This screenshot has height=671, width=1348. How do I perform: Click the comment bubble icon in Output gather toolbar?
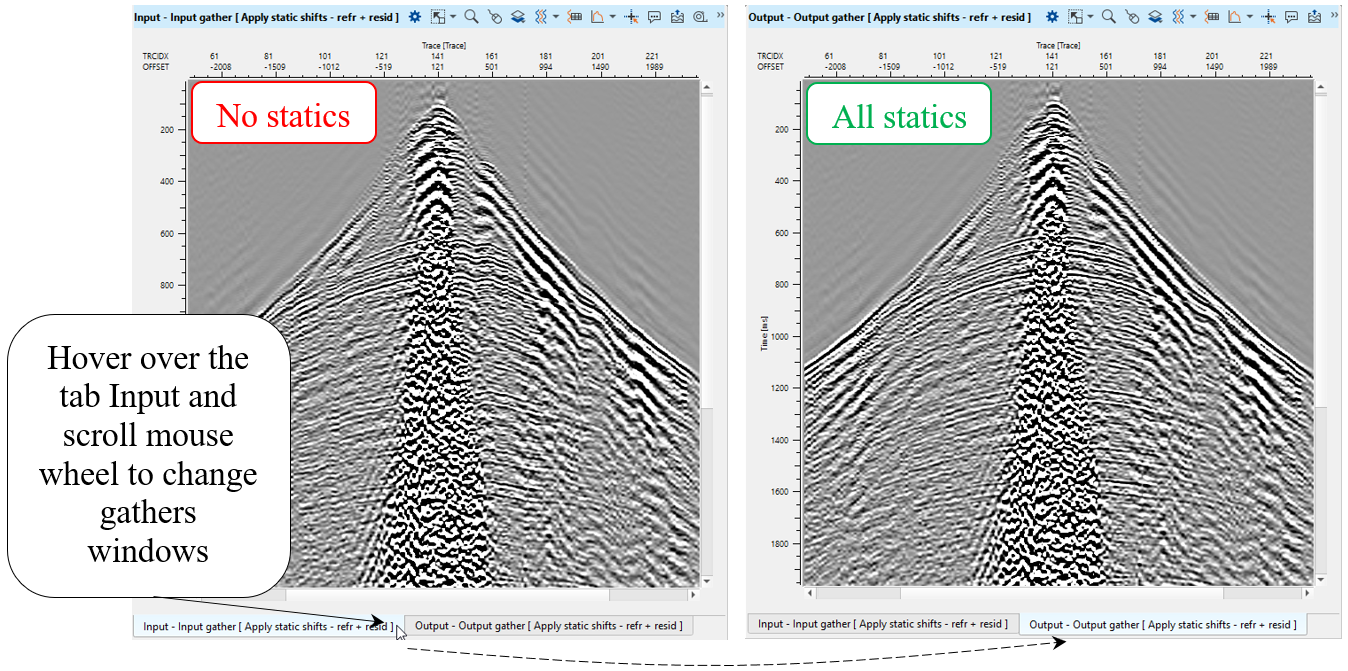(1291, 17)
